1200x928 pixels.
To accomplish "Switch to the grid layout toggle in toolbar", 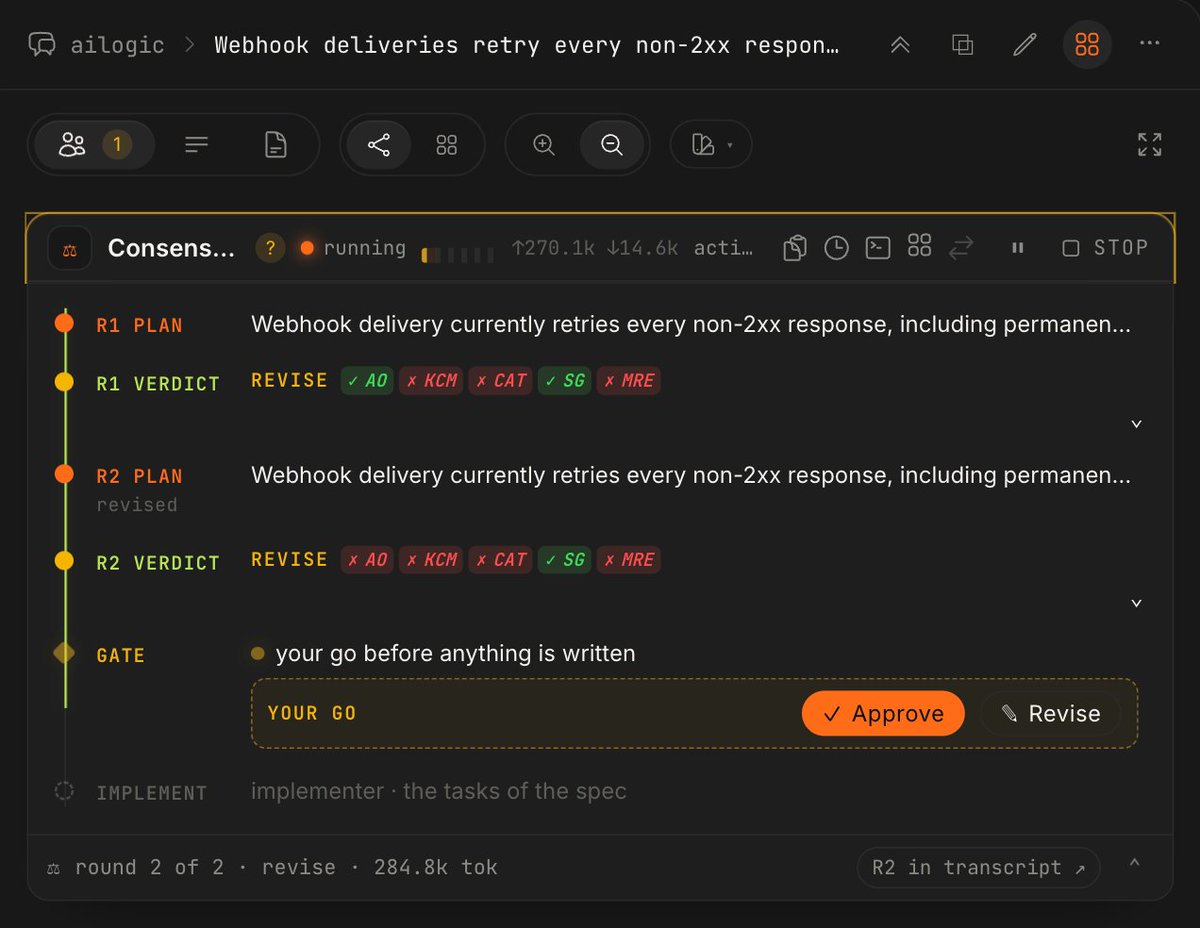I will [447, 145].
